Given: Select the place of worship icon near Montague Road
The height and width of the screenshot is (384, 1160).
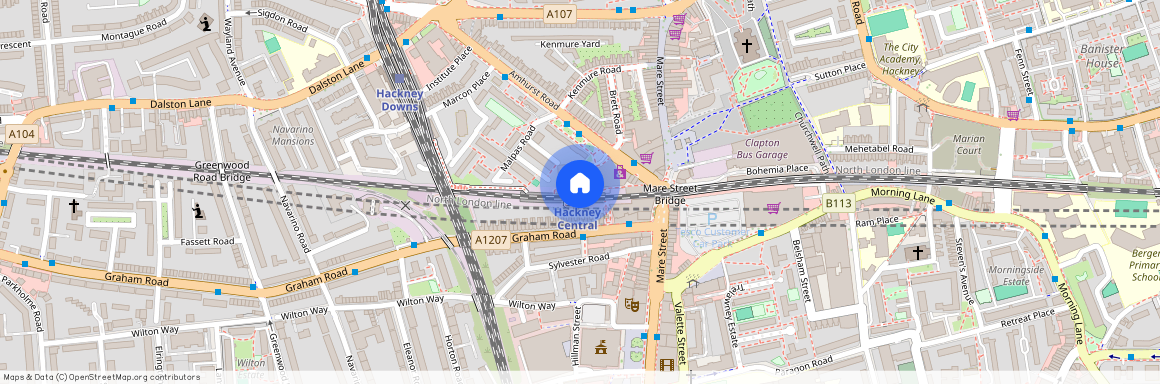Looking at the screenshot, I should pyautogui.click(x=205, y=23).
